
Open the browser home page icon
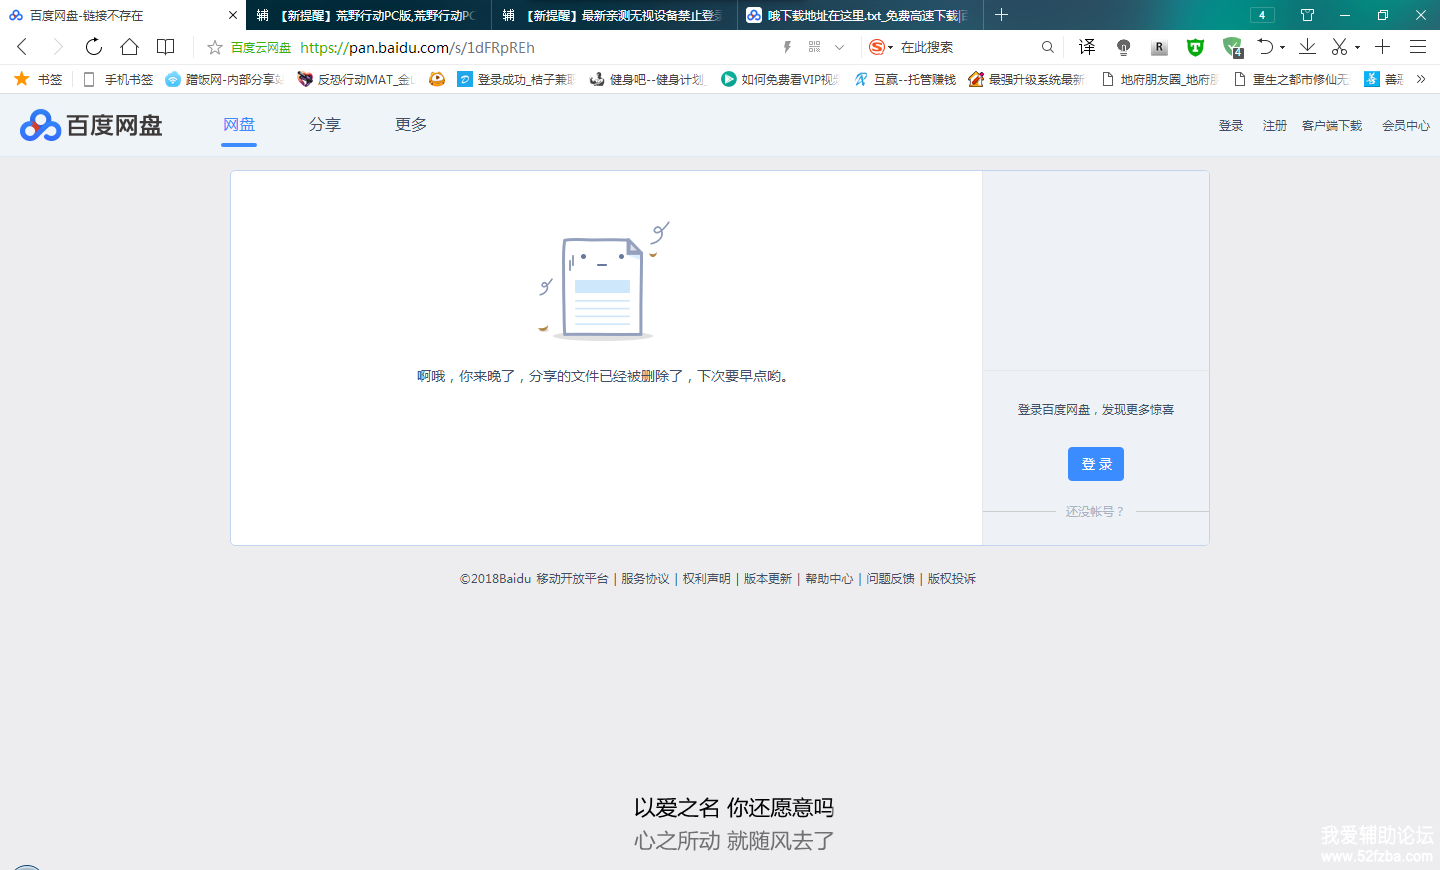tap(129, 47)
